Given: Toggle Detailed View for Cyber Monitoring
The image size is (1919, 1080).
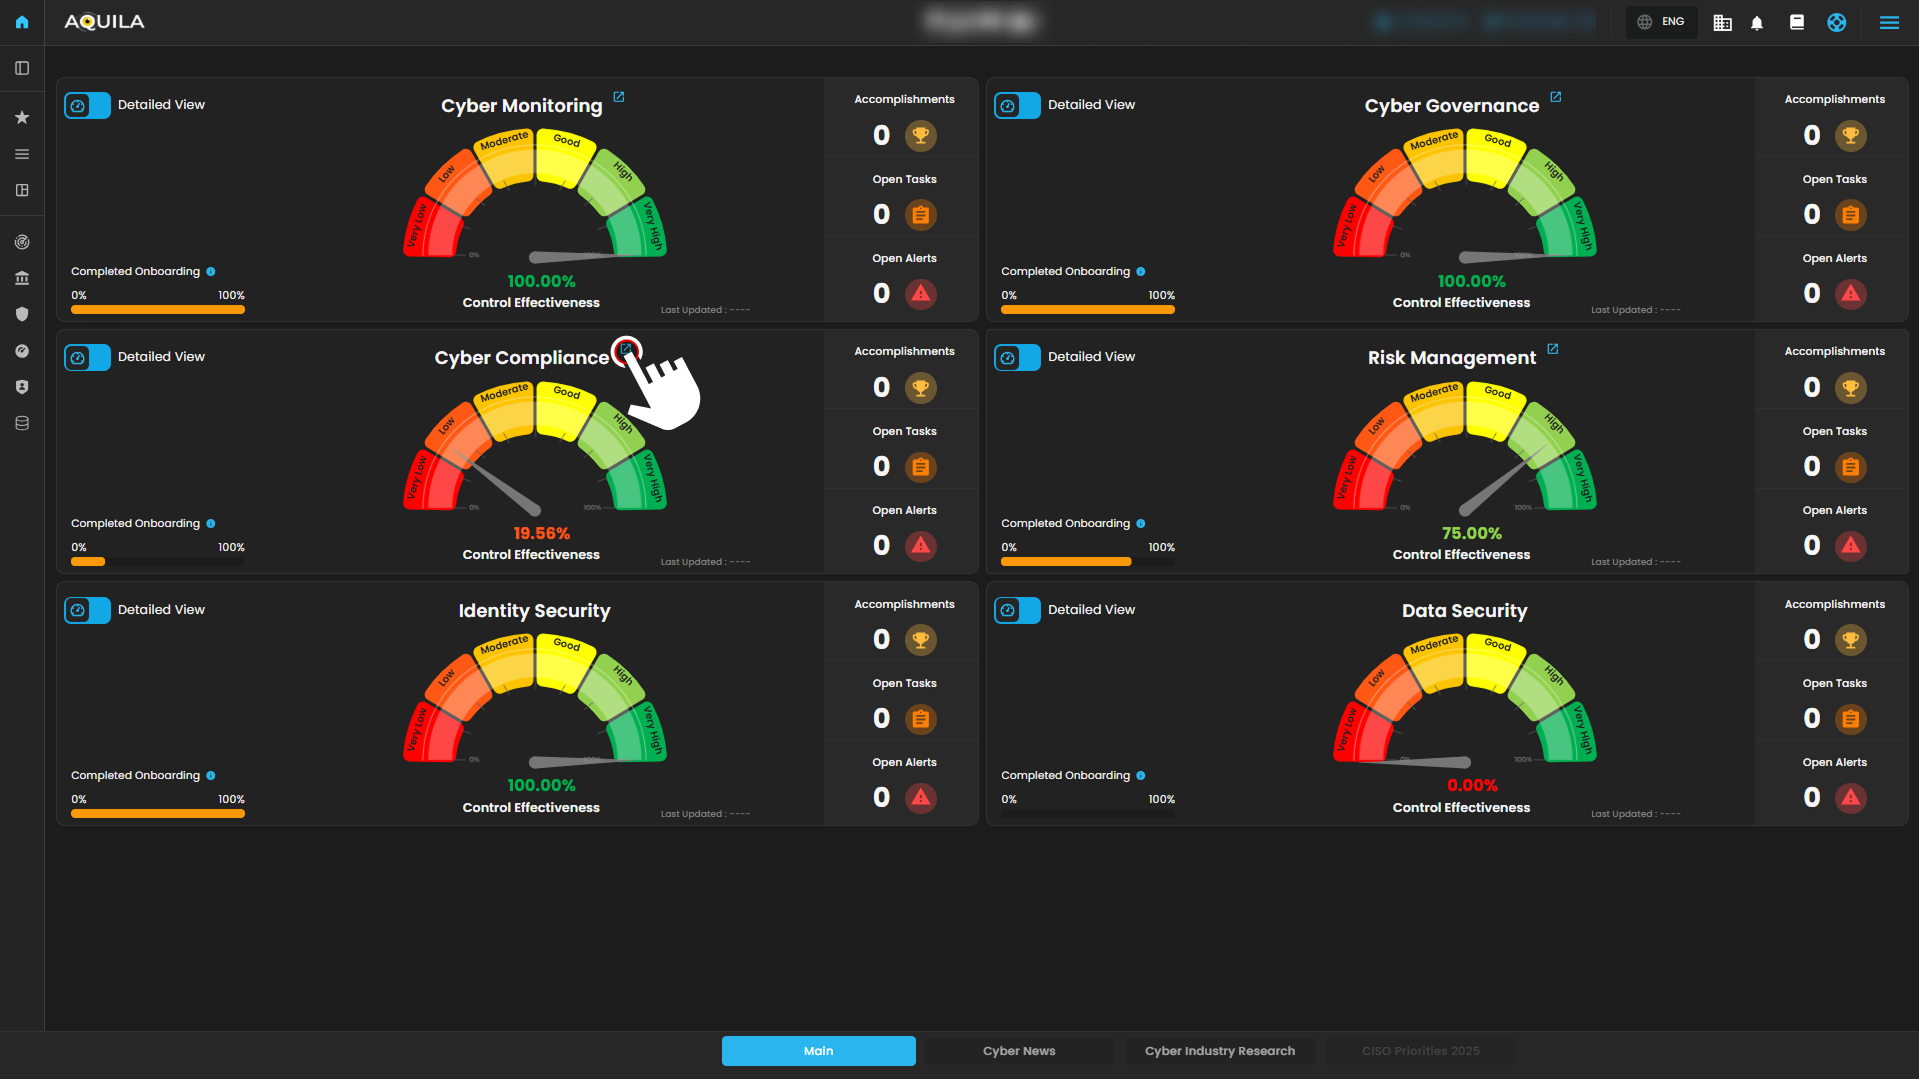Looking at the screenshot, I should [88, 106].
